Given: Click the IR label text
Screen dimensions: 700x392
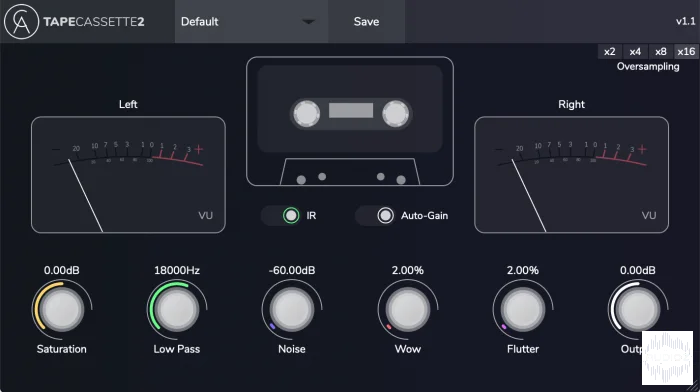Looking at the screenshot, I should [x=311, y=216].
